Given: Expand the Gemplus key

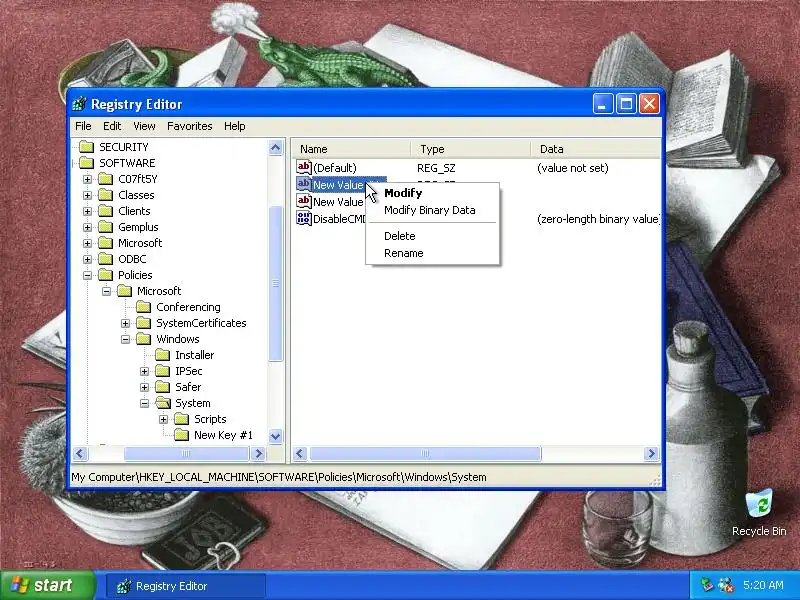Looking at the screenshot, I should point(87,227).
